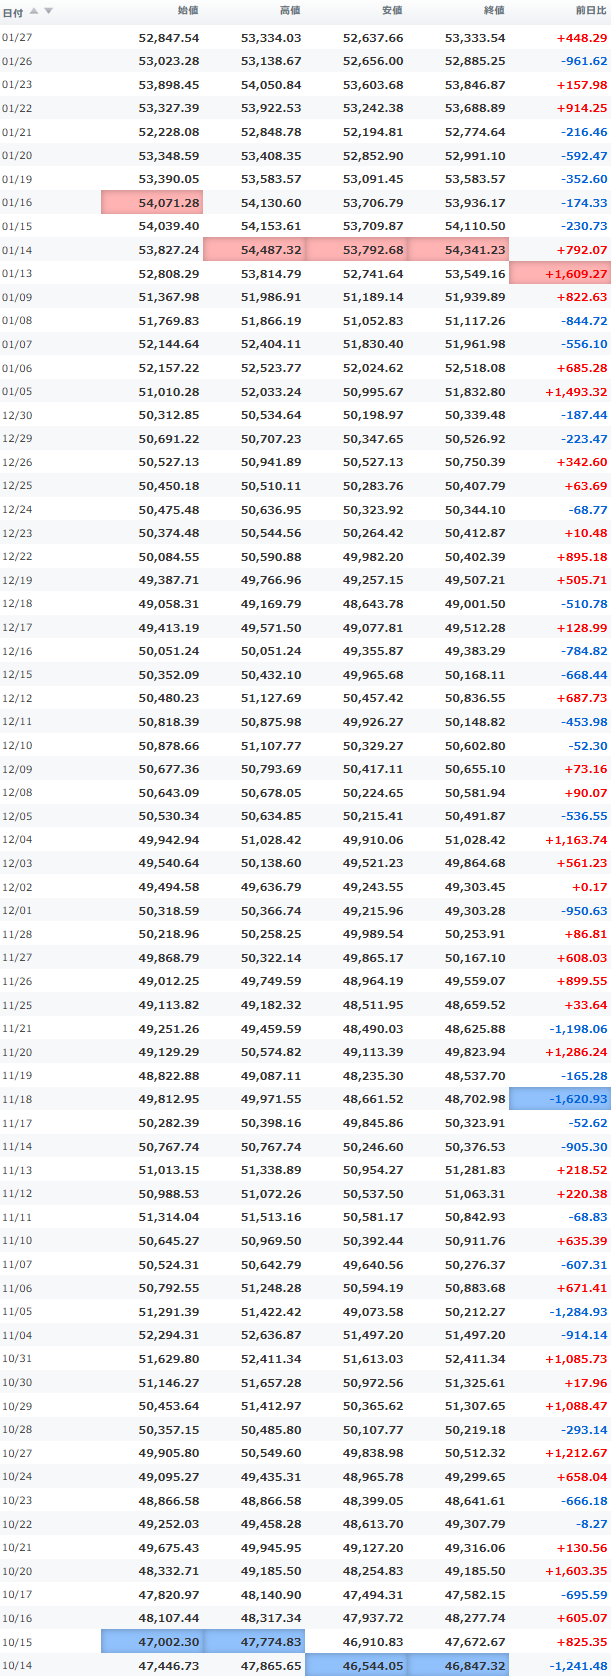Click the change value +914.25
Image resolution: width=611 pixels, height=1676 pixels.
582,109
